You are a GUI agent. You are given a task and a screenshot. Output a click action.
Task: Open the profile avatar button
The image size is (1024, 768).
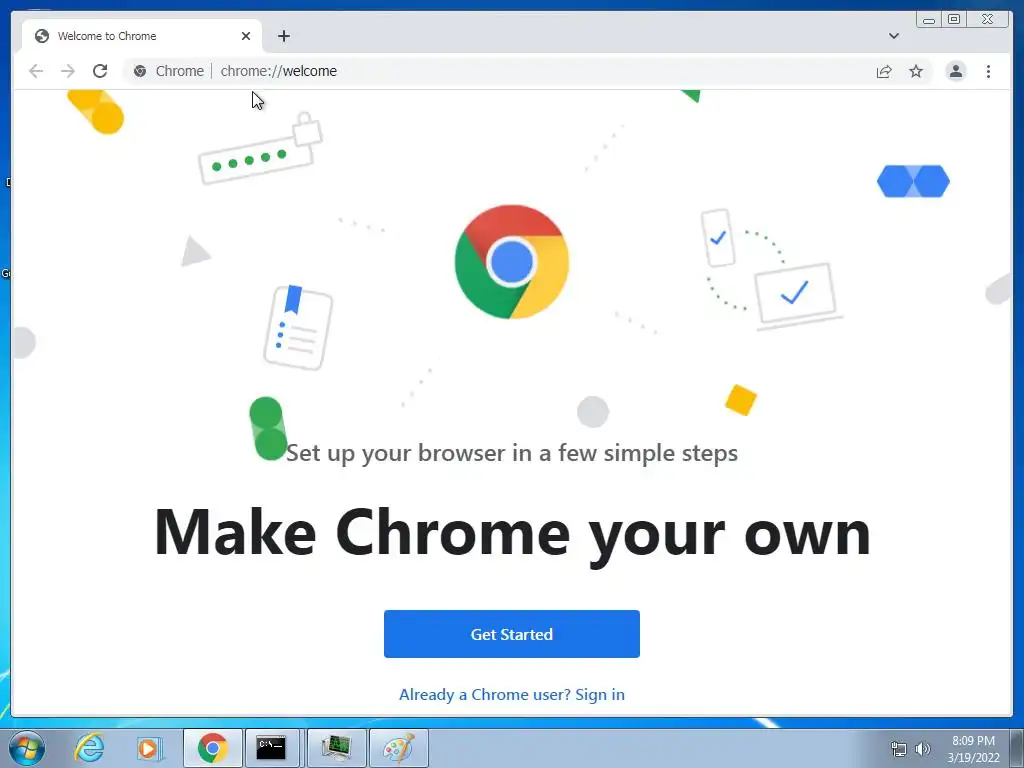coord(955,71)
